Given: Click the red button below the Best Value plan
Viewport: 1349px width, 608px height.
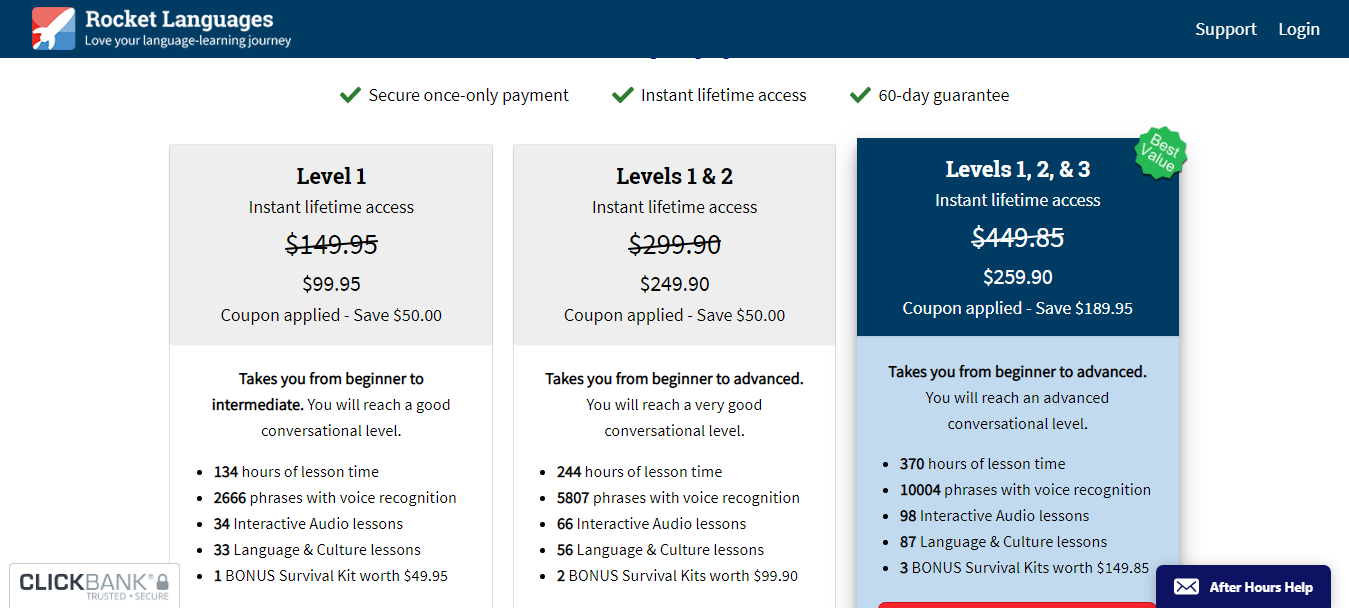Looking at the screenshot, I should point(1017,604).
